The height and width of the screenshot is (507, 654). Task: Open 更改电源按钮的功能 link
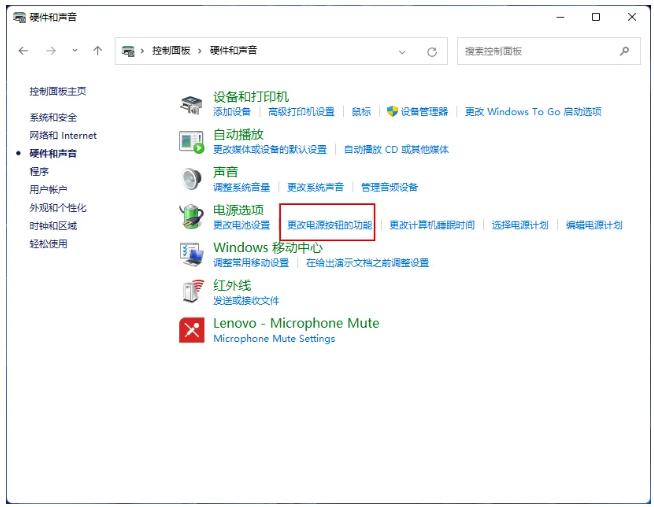point(329,225)
